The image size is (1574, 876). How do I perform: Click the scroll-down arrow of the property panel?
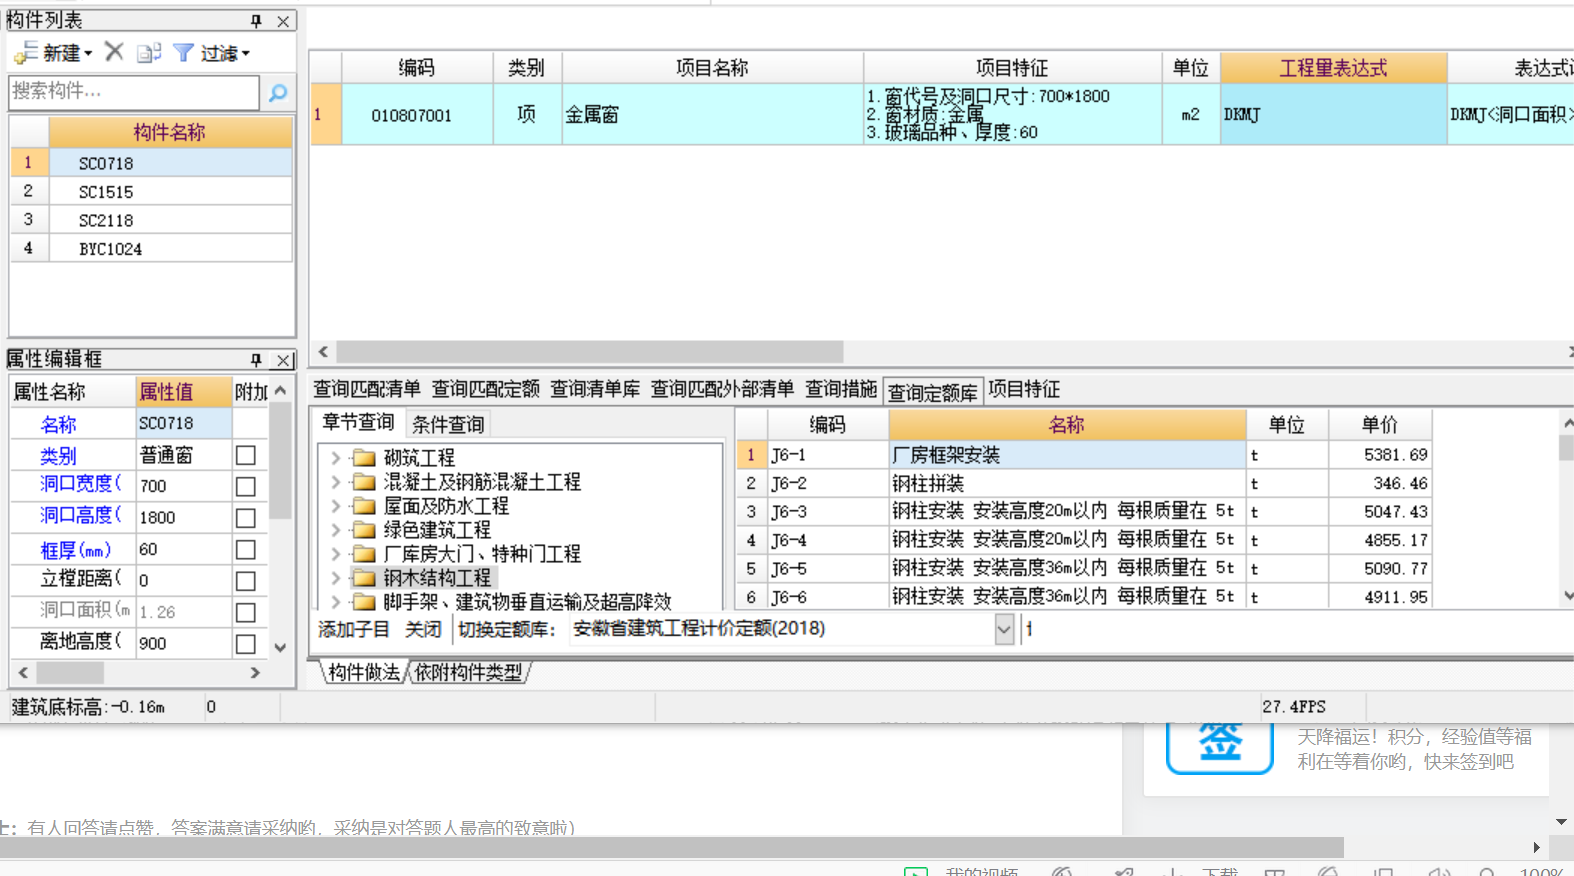(x=280, y=647)
